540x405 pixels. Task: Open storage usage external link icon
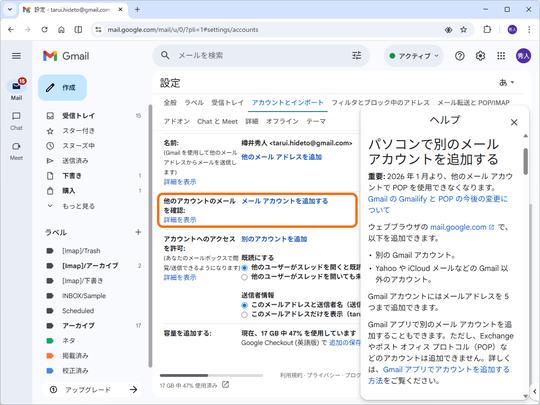point(226,385)
